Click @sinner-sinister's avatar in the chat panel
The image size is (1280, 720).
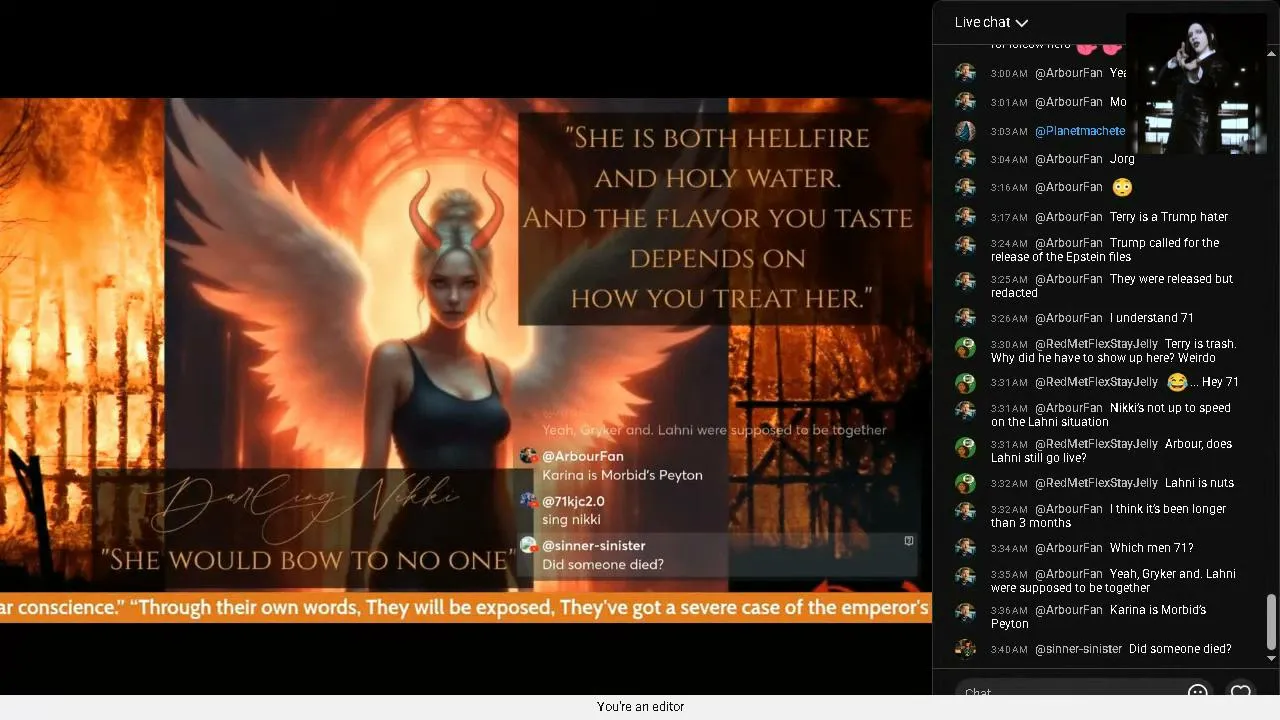(x=965, y=649)
